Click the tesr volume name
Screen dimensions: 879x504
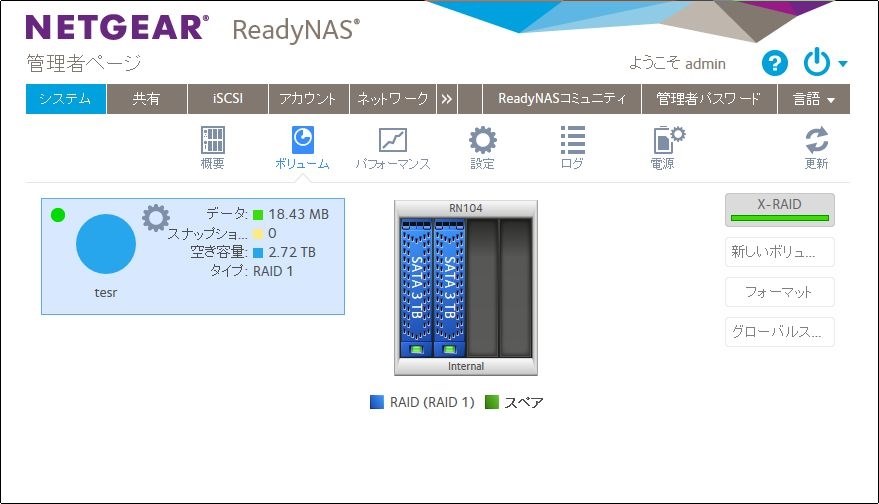[106, 293]
